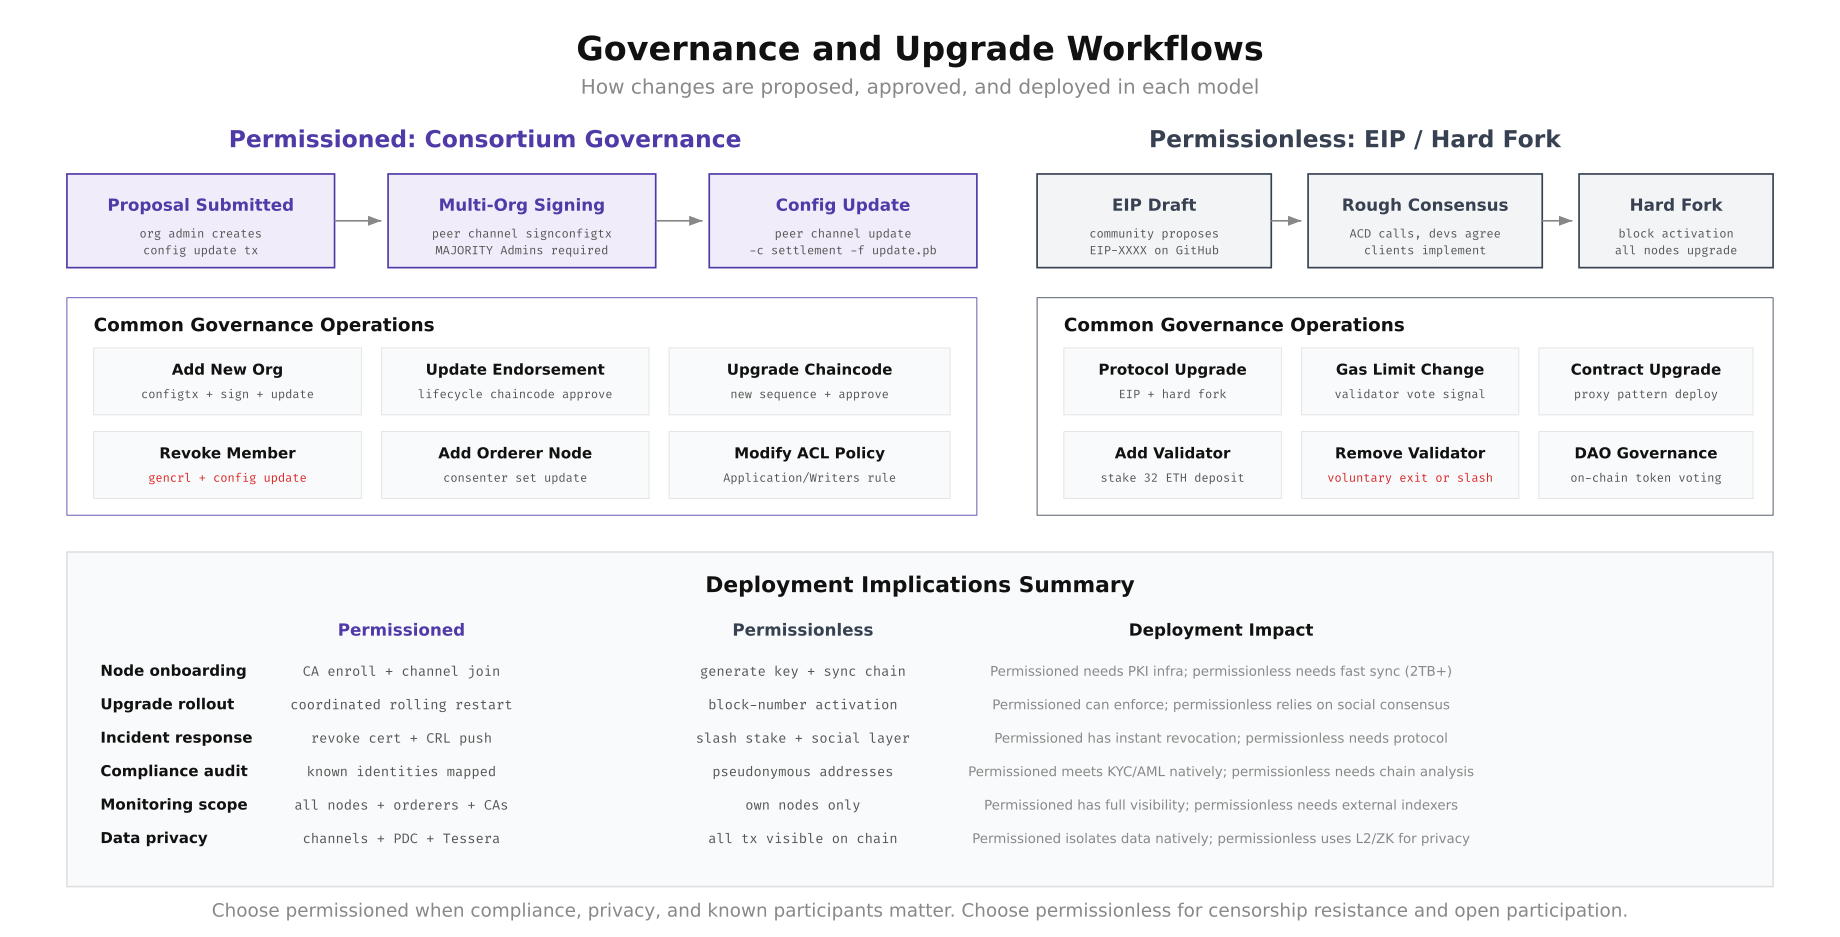Click the Add New Org operation

click(227, 381)
